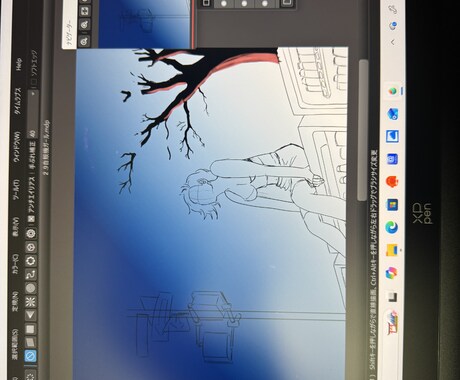
Task: Open Microsoft Store from the taskbar
Action: click(392, 205)
